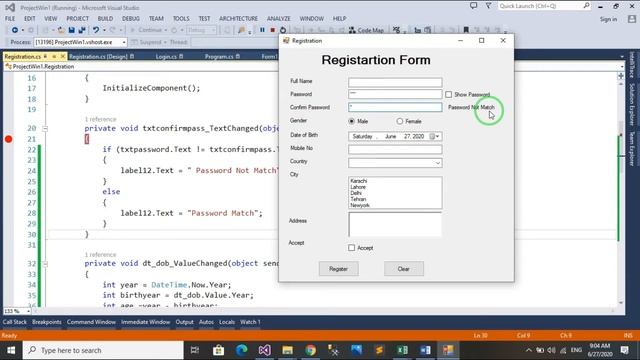Collapse the txtconfirmpass_TextChanged method outline

click(x=45, y=129)
